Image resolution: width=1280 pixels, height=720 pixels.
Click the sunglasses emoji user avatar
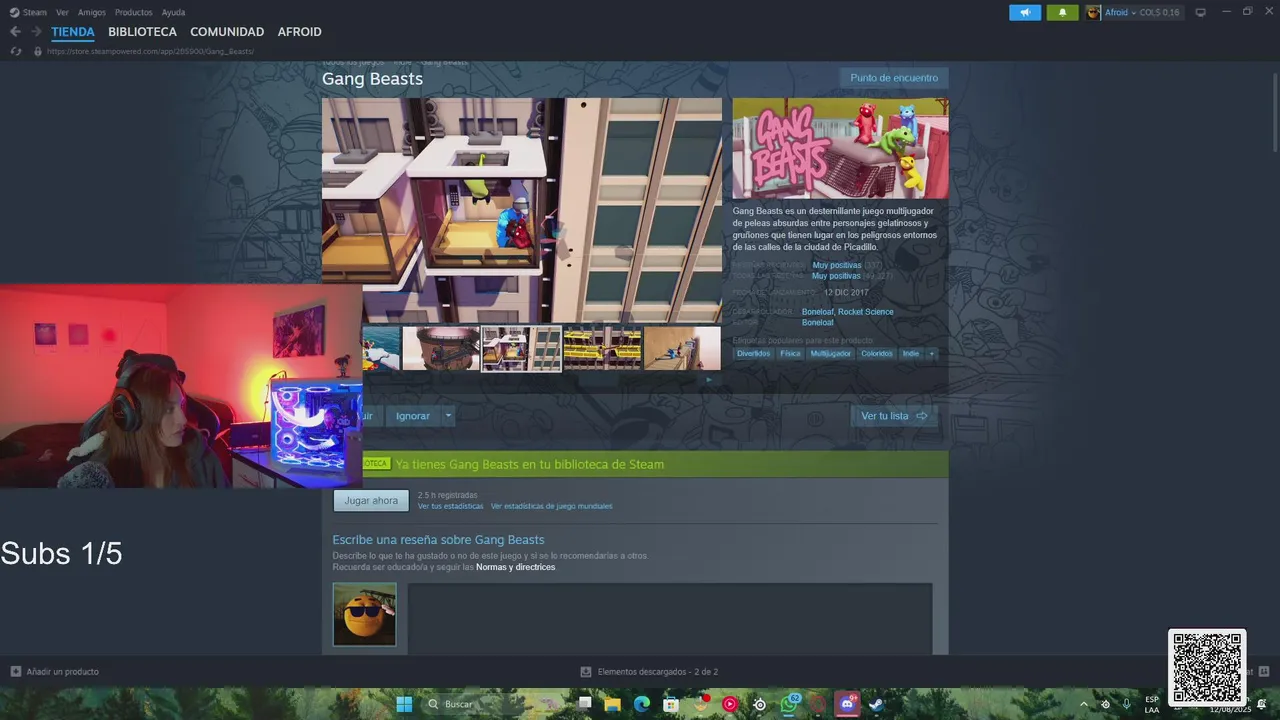point(364,614)
